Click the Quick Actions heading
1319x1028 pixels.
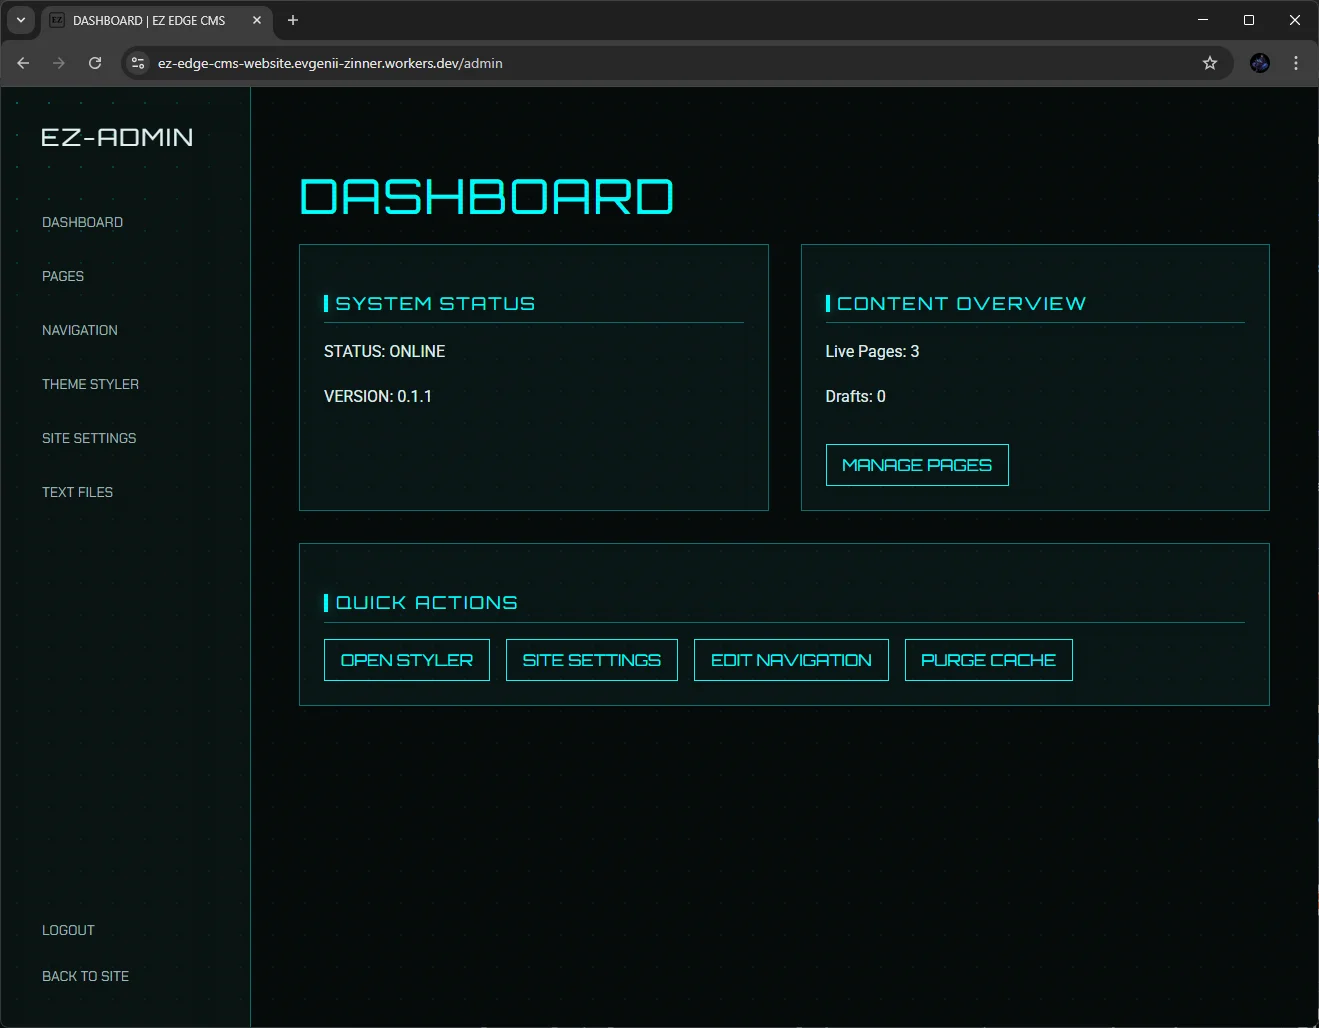(426, 602)
